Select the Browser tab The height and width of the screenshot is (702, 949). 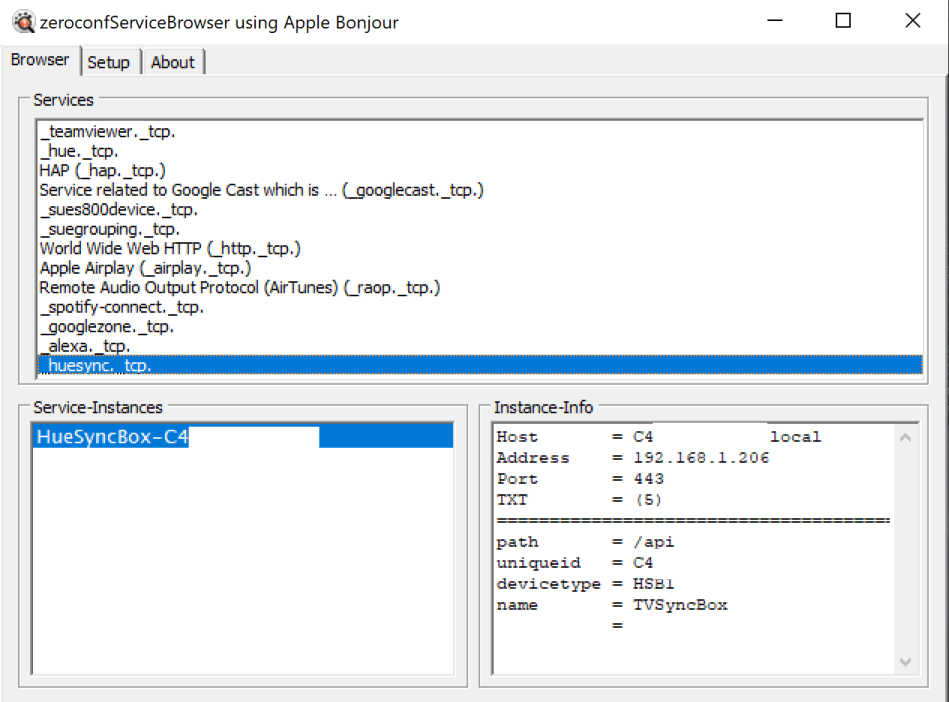pyautogui.click(x=40, y=60)
